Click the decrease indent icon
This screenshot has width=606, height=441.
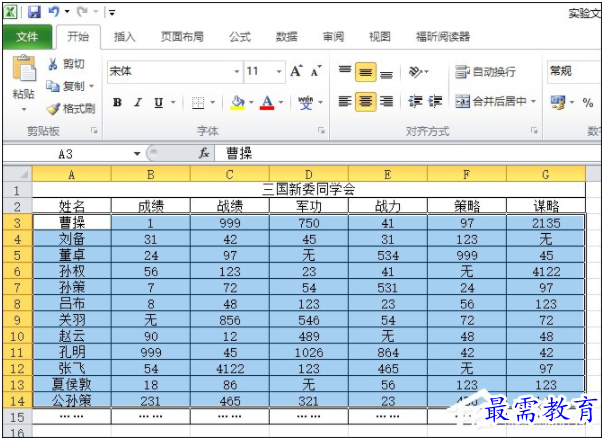[415, 102]
